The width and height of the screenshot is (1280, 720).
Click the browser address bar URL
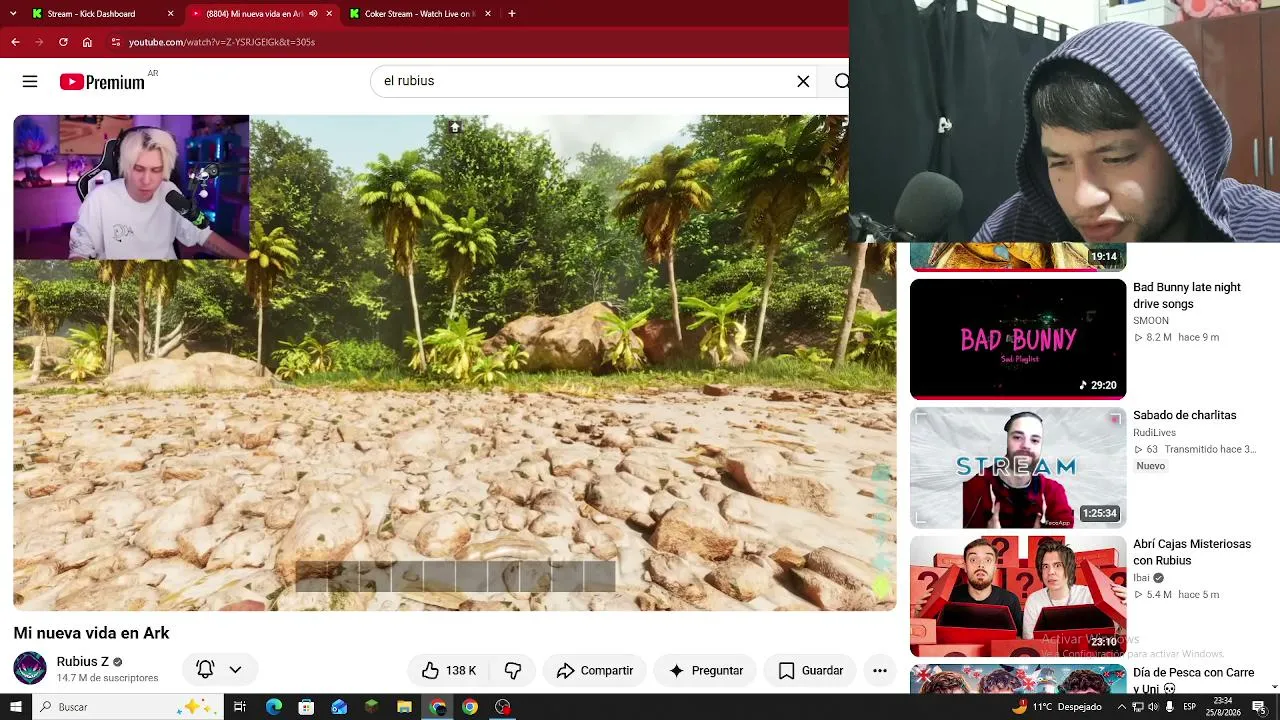click(x=222, y=42)
